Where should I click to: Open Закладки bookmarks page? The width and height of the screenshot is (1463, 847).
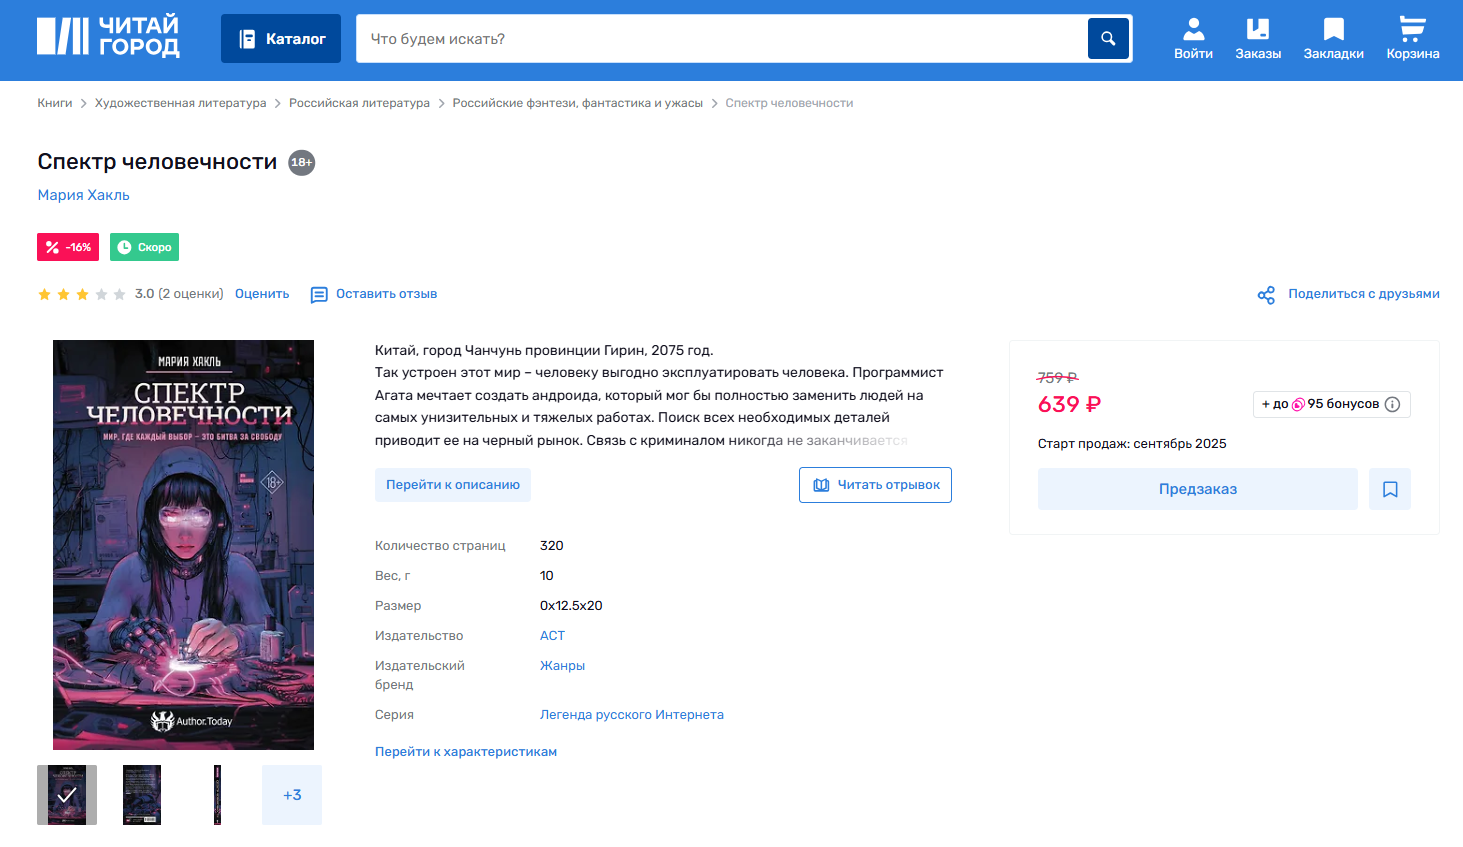[1334, 39]
